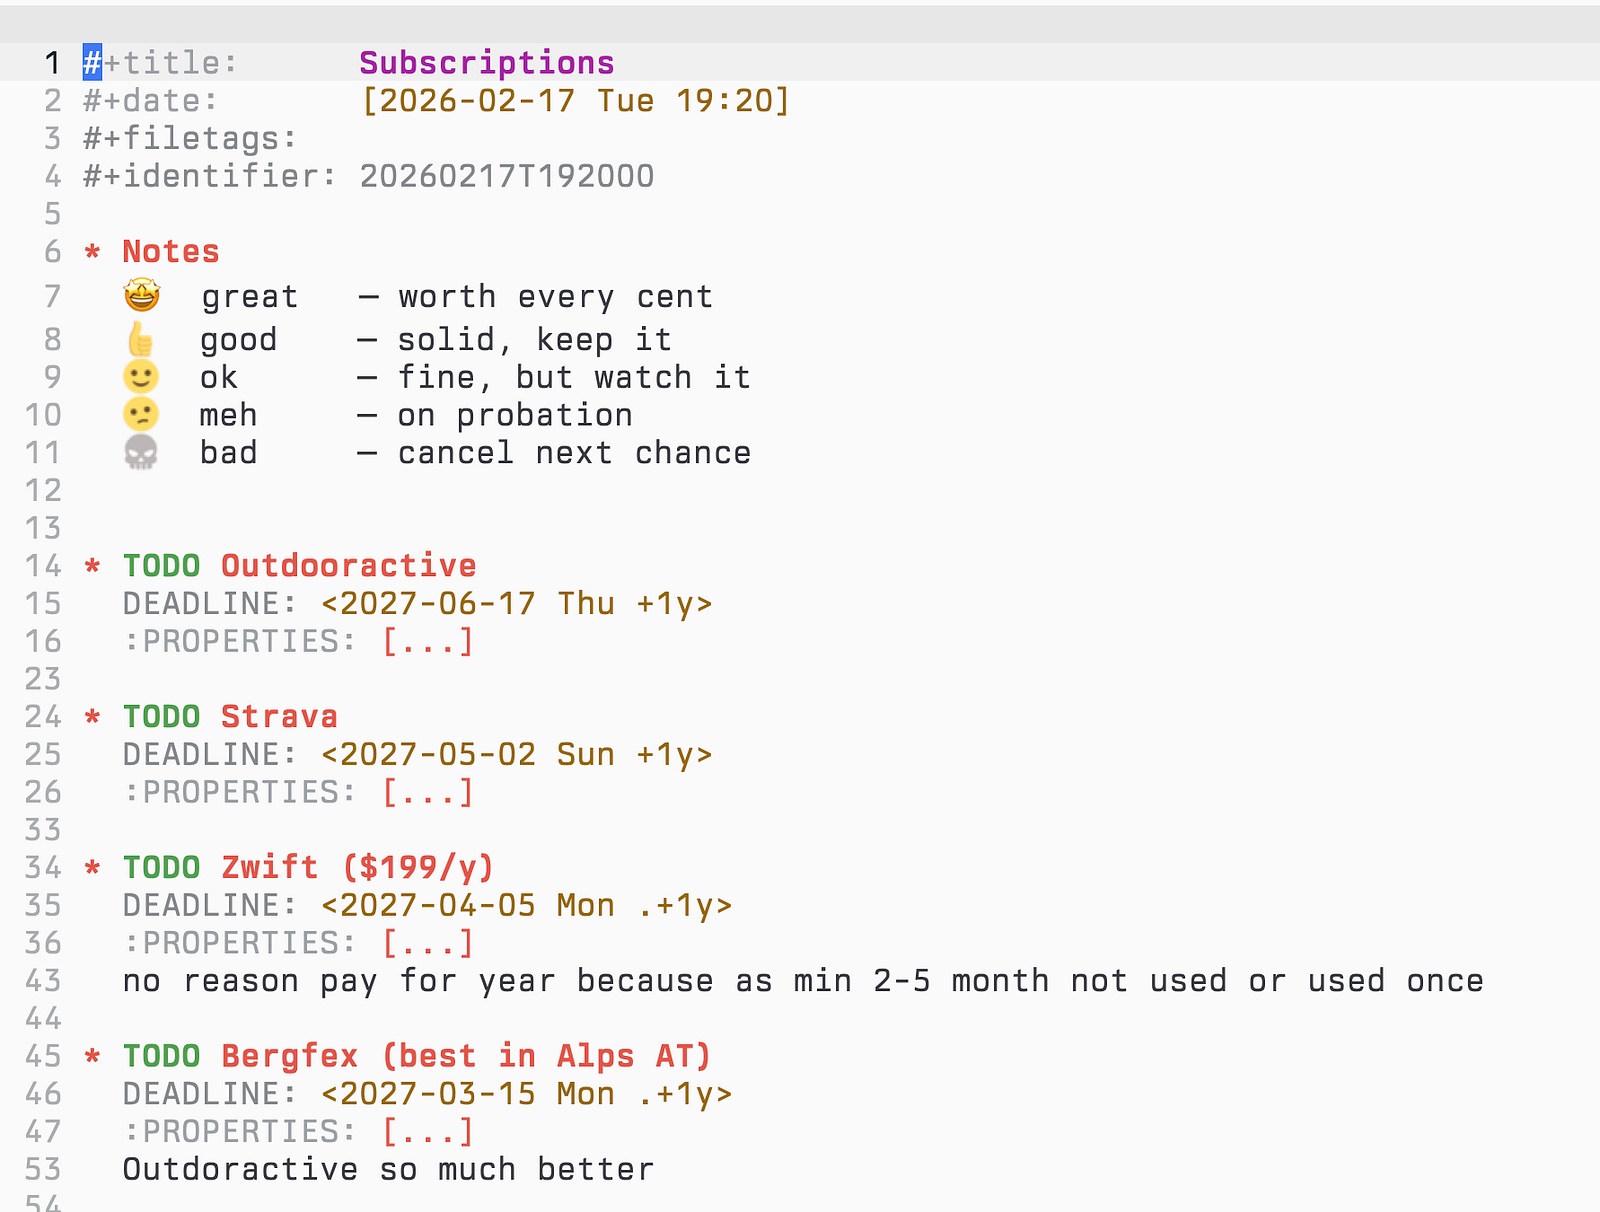Expand the Strava PROPERTIES drawer ellipsis
The width and height of the screenshot is (1600, 1212).
(428, 792)
